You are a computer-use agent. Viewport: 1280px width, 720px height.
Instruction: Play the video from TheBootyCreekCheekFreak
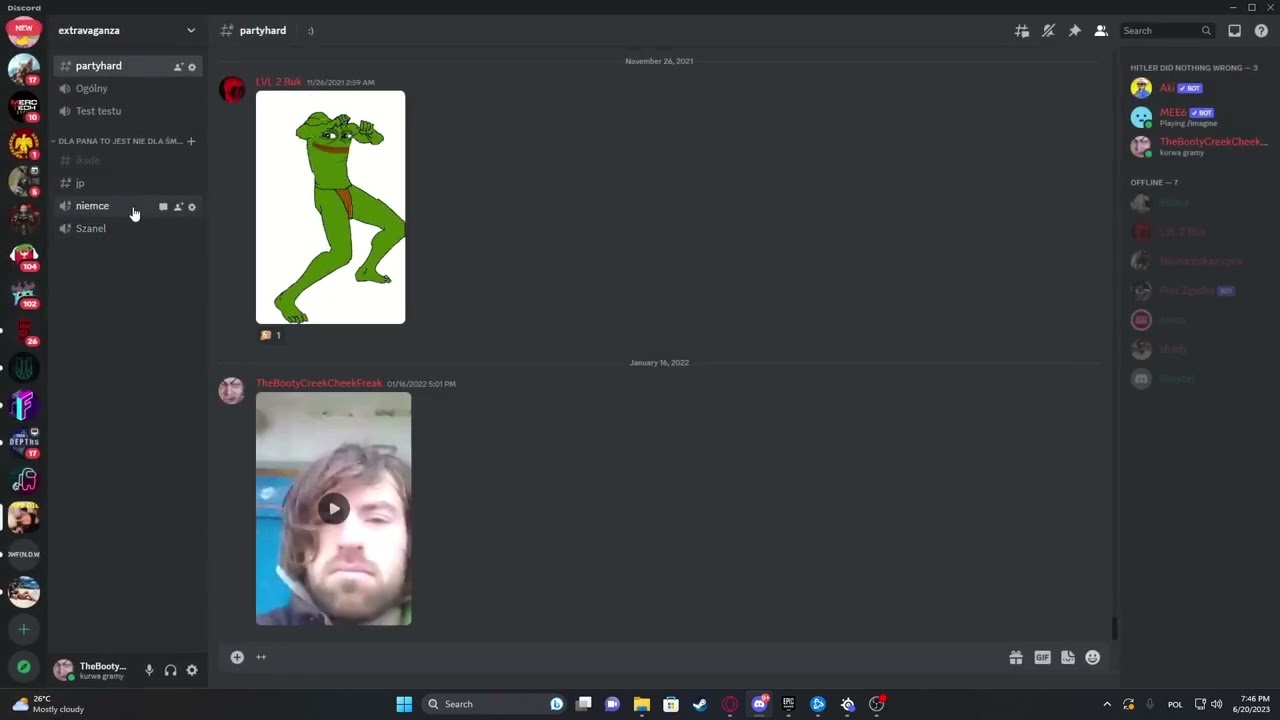tap(333, 509)
